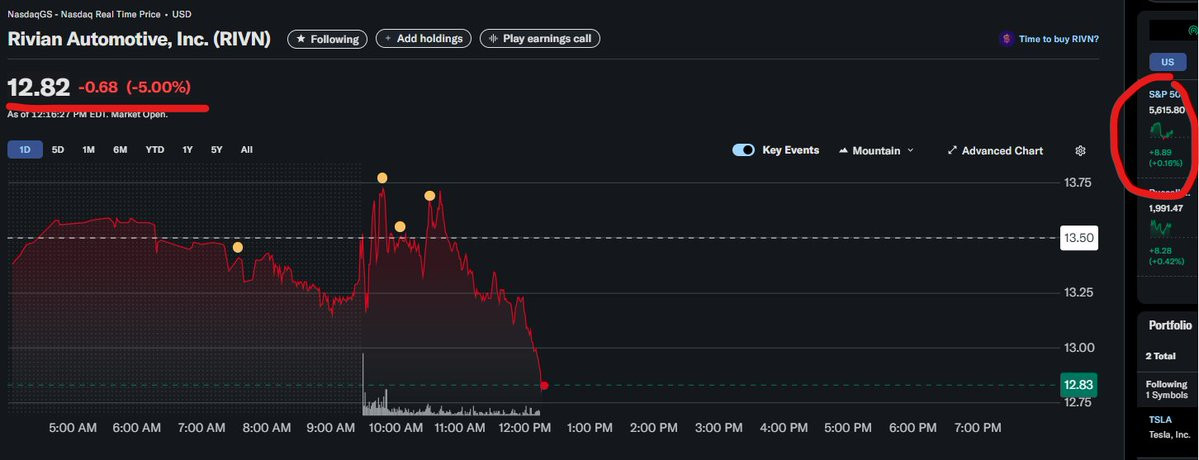Open the Advanced Chart view
The width and height of the screenshot is (1199, 460).
(x=995, y=151)
